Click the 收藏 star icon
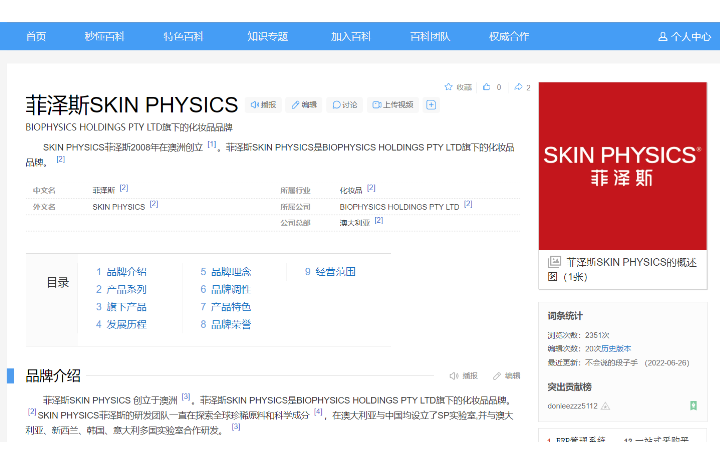This screenshot has width=720, height=450. (x=449, y=87)
